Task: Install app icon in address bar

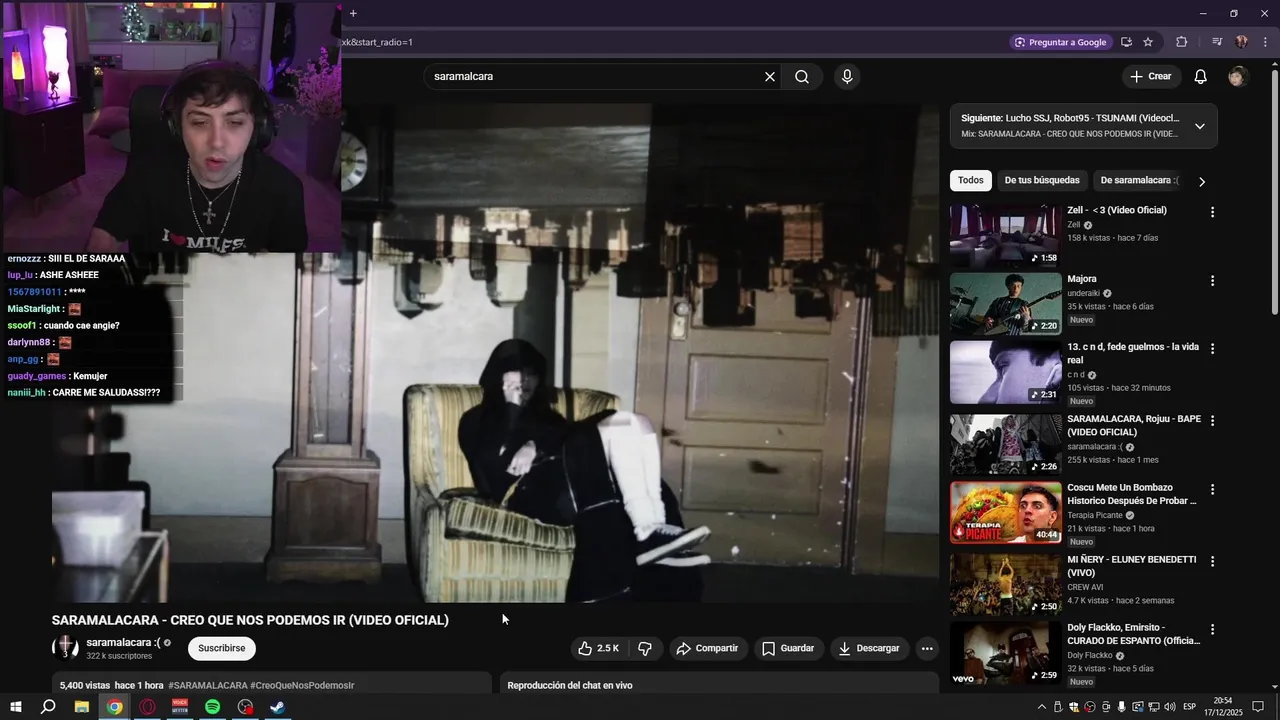Action: [1126, 42]
